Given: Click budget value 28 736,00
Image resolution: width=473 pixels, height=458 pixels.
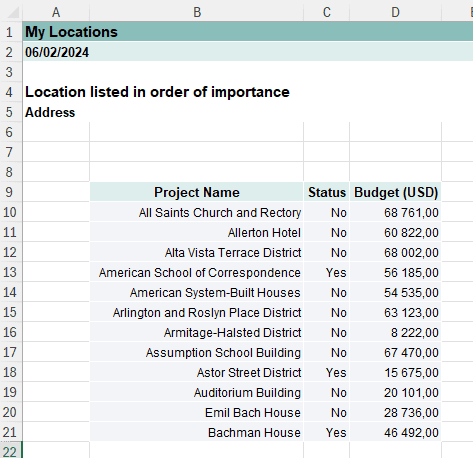Looking at the screenshot, I should pyautogui.click(x=395, y=412).
